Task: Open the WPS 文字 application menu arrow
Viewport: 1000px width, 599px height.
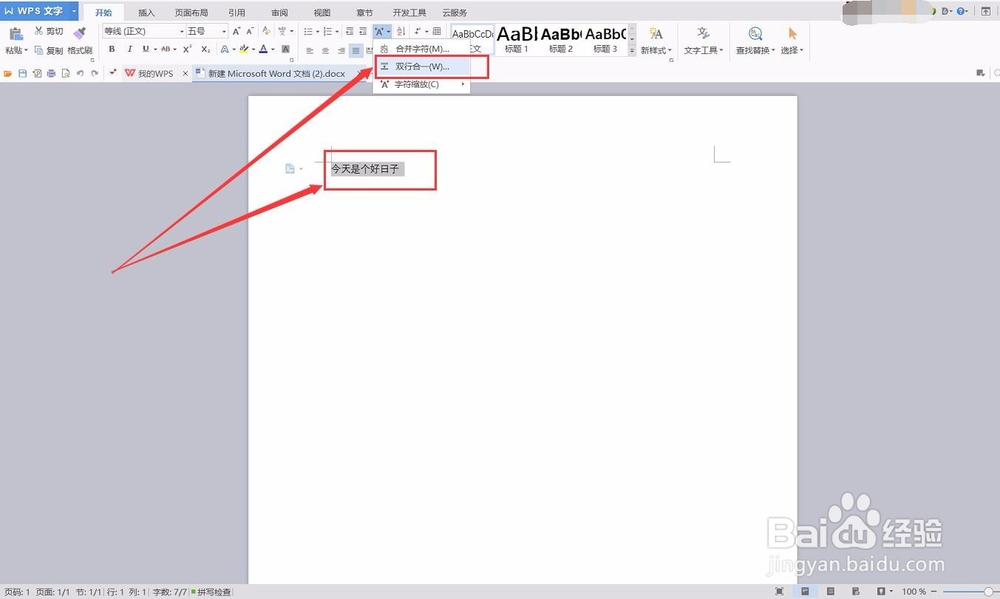Action: pyautogui.click(x=74, y=11)
